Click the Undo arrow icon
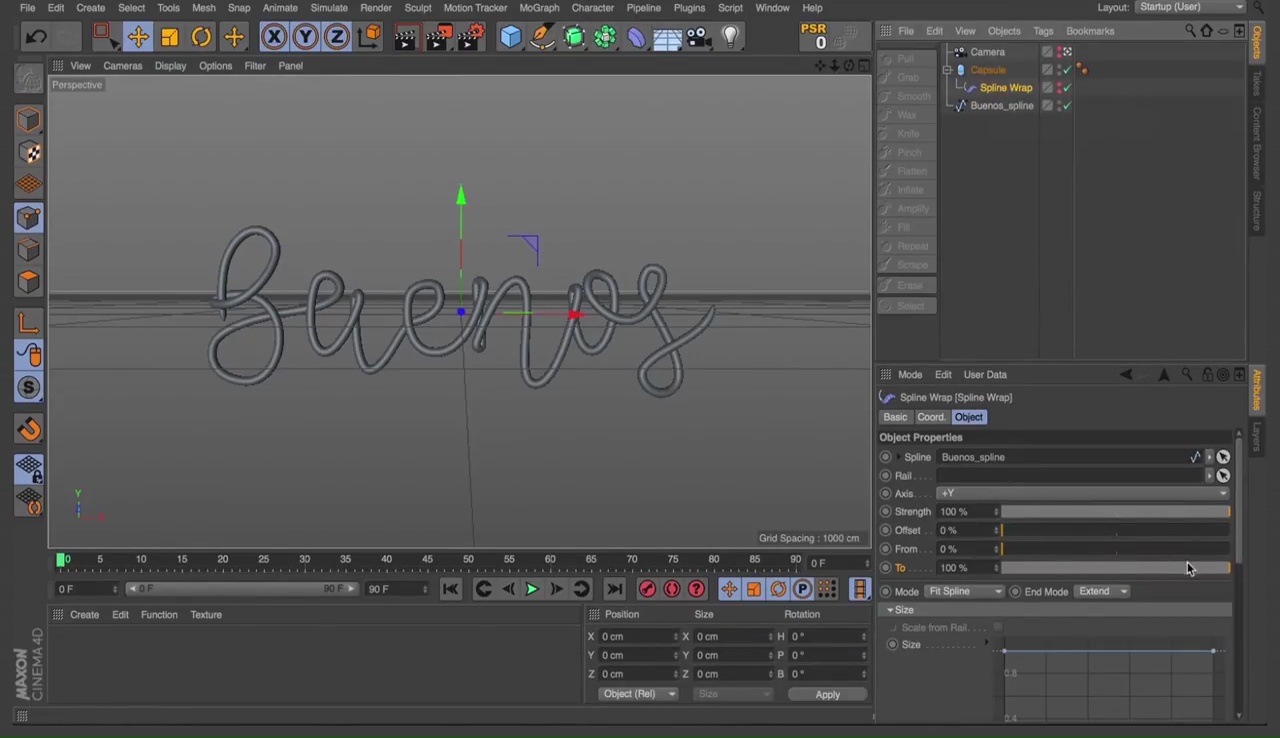The width and height of the screenshot is (1280, 738). tap(36, 38)
